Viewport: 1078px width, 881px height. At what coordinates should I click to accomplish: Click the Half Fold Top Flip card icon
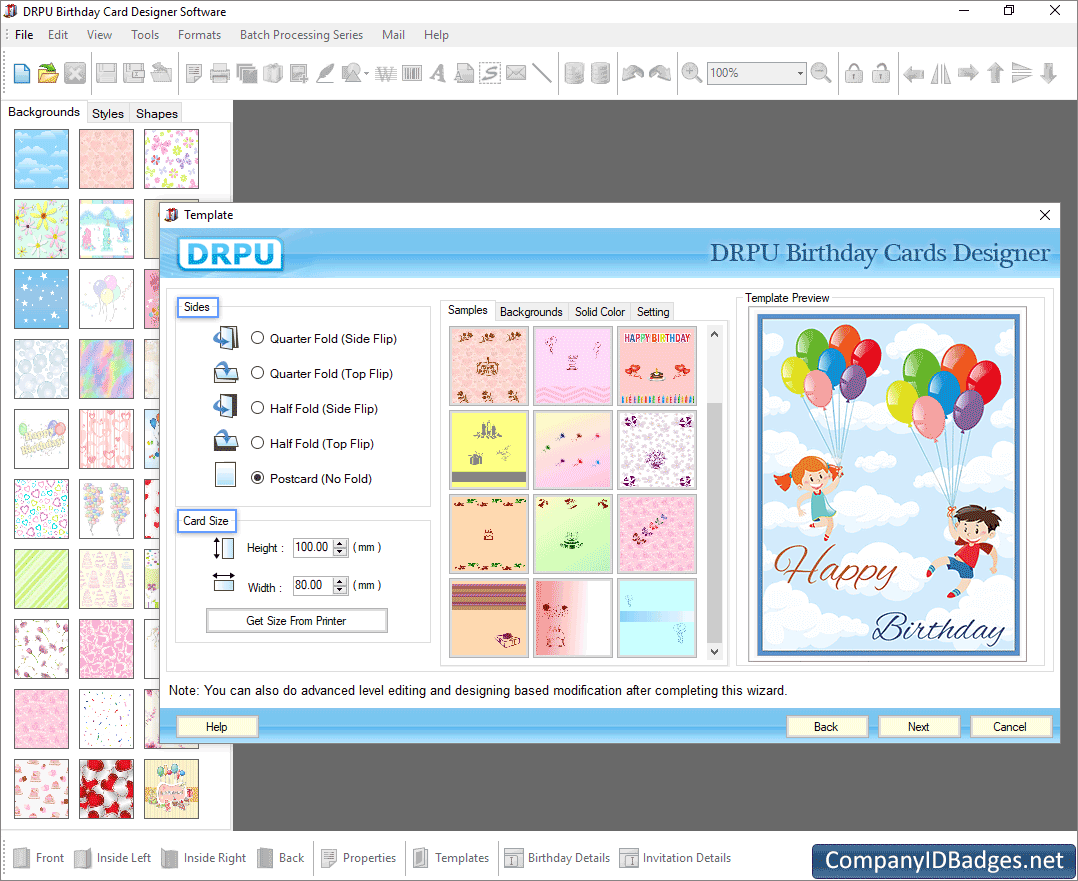pos(226,440)
